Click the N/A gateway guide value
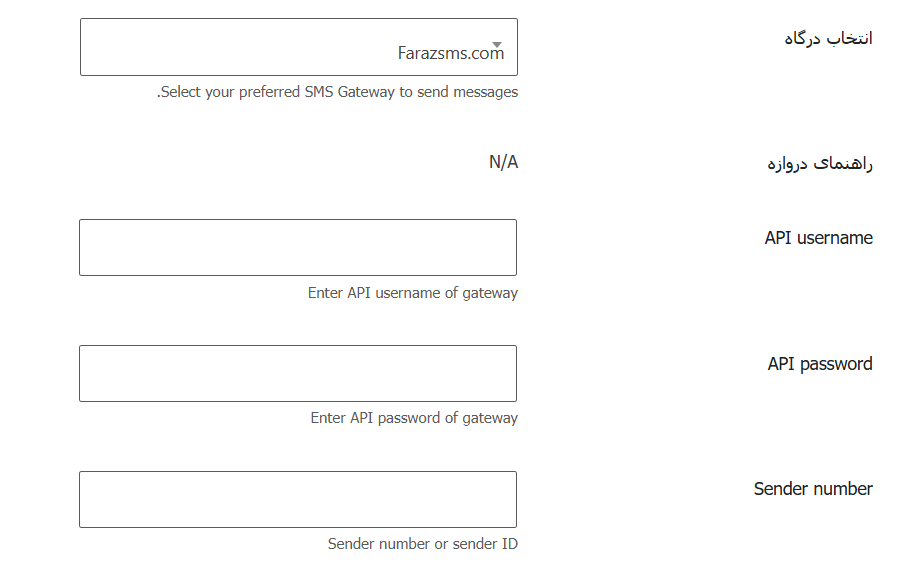 (x=503, y=162)
